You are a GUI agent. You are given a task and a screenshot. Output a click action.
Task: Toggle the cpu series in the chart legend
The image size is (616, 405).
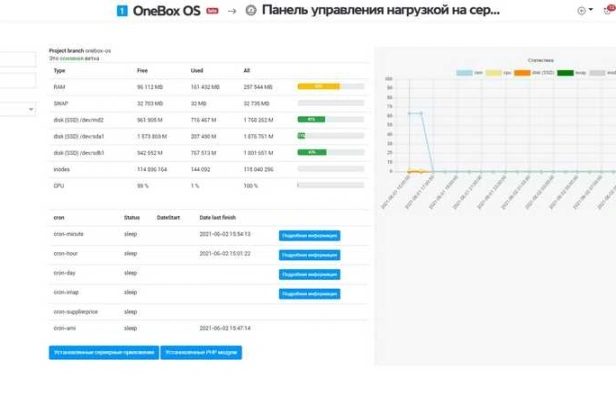pyautogui.click(x=500, y=73)
